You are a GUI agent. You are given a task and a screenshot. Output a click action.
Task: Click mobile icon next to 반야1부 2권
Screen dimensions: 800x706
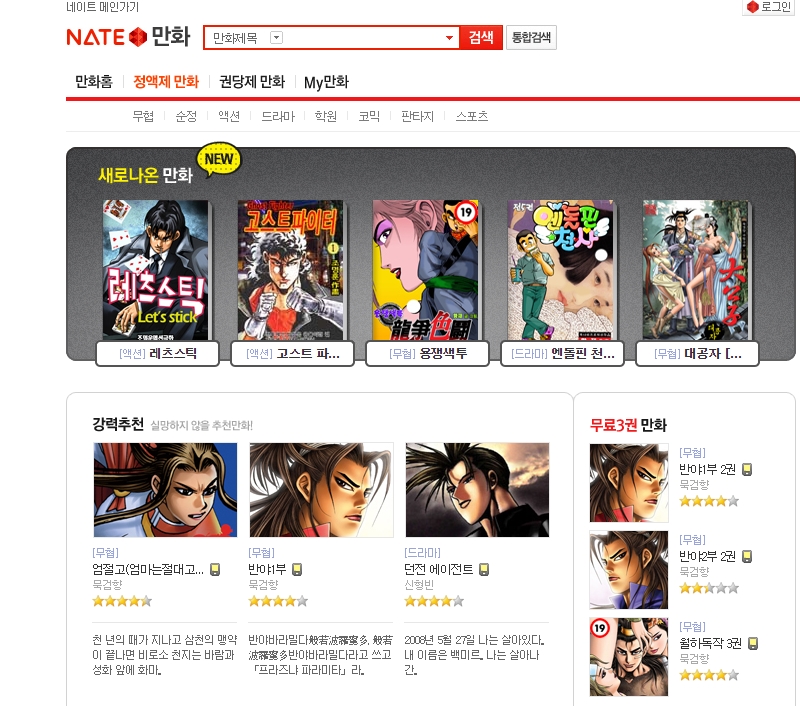click(747, 469)
